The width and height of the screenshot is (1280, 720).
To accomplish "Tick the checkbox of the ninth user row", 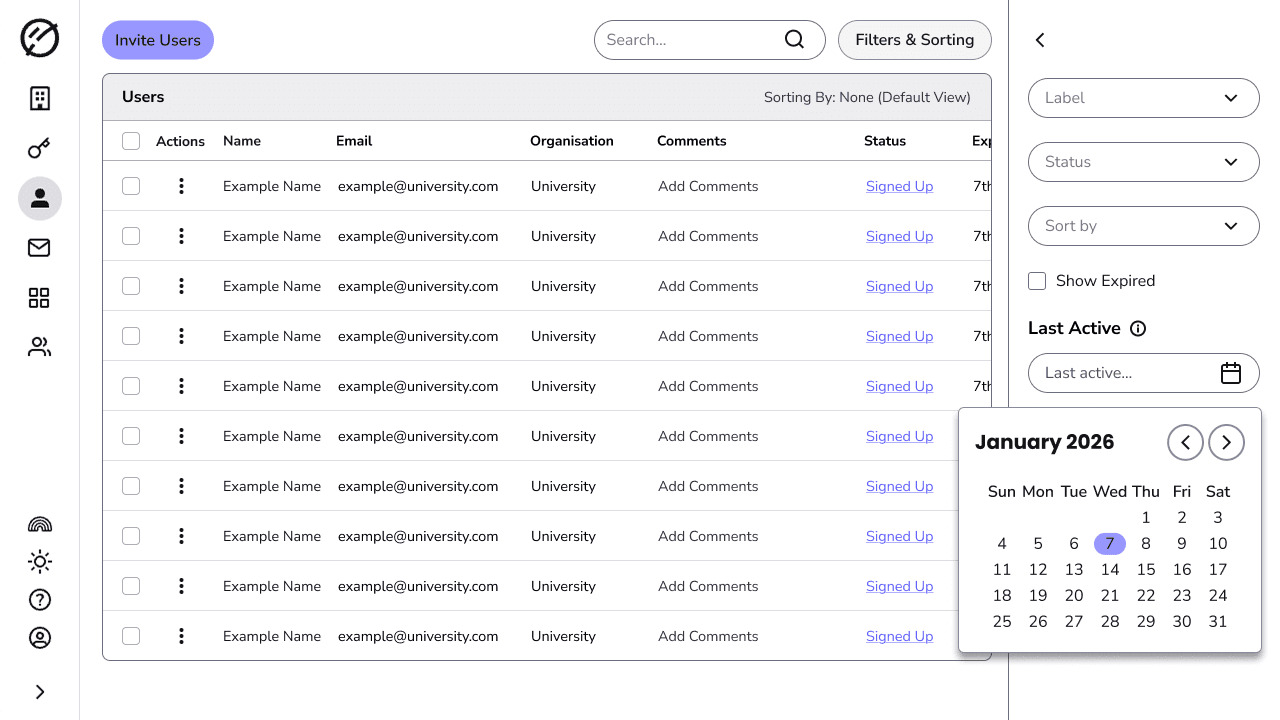I will pyautogui.click(x=131, y=586).
